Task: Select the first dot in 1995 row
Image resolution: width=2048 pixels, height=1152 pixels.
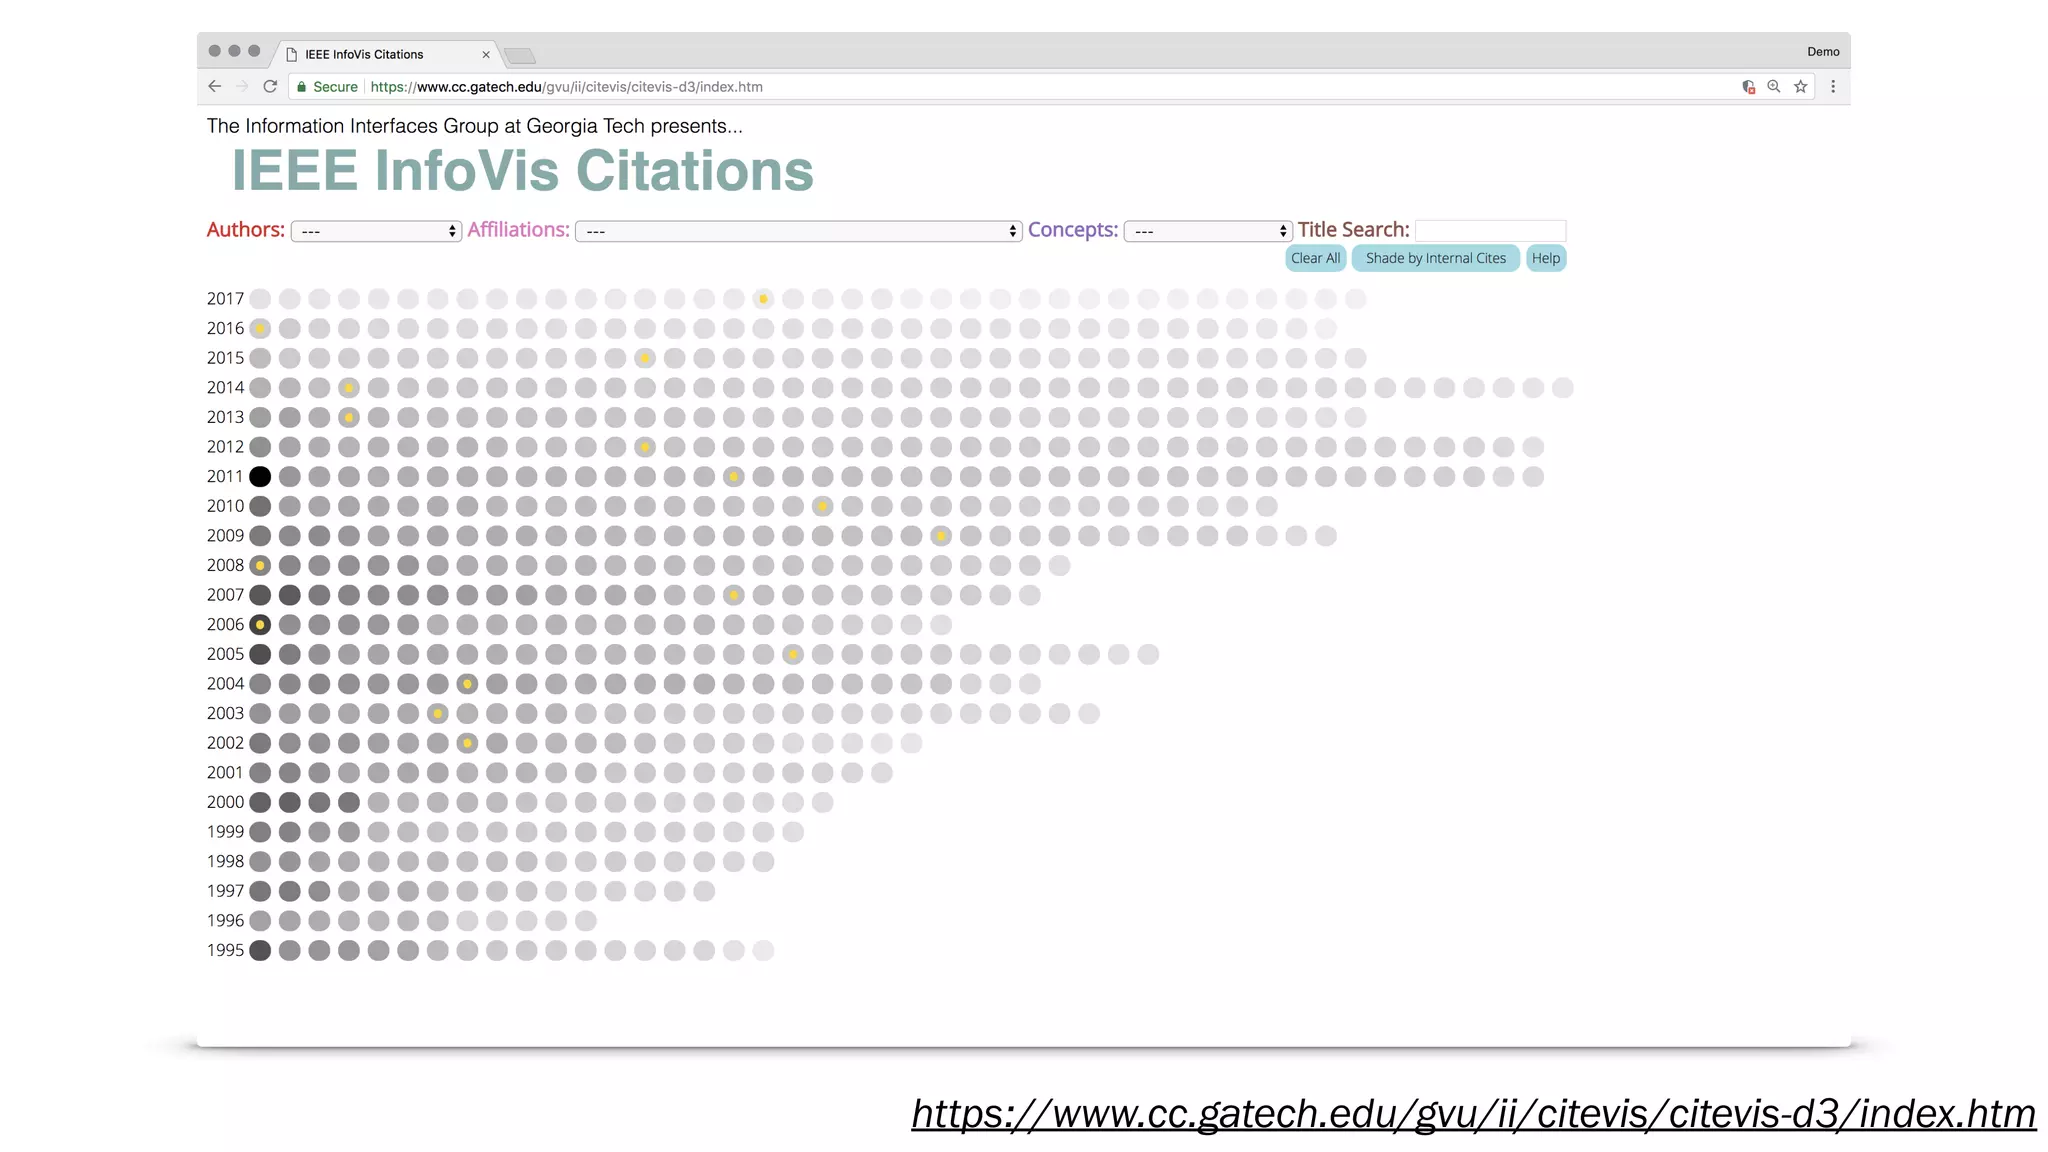Action: pyautogui.click(x=260, y=950)
